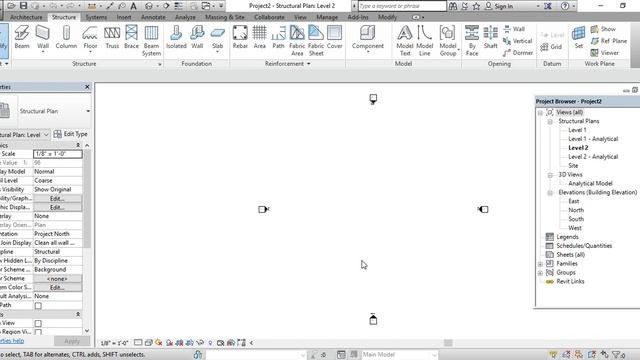
Task: Expand the Groups tree node
Action: tap(540, 273)
